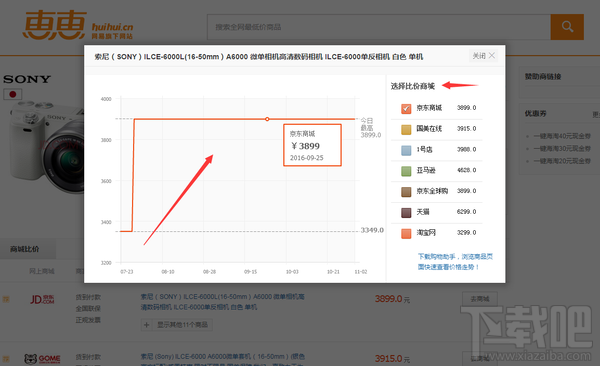Screen dimensions: 600x366
Task: Click the 08-28 date label on the chart axis
Action: tap(209, 272)
